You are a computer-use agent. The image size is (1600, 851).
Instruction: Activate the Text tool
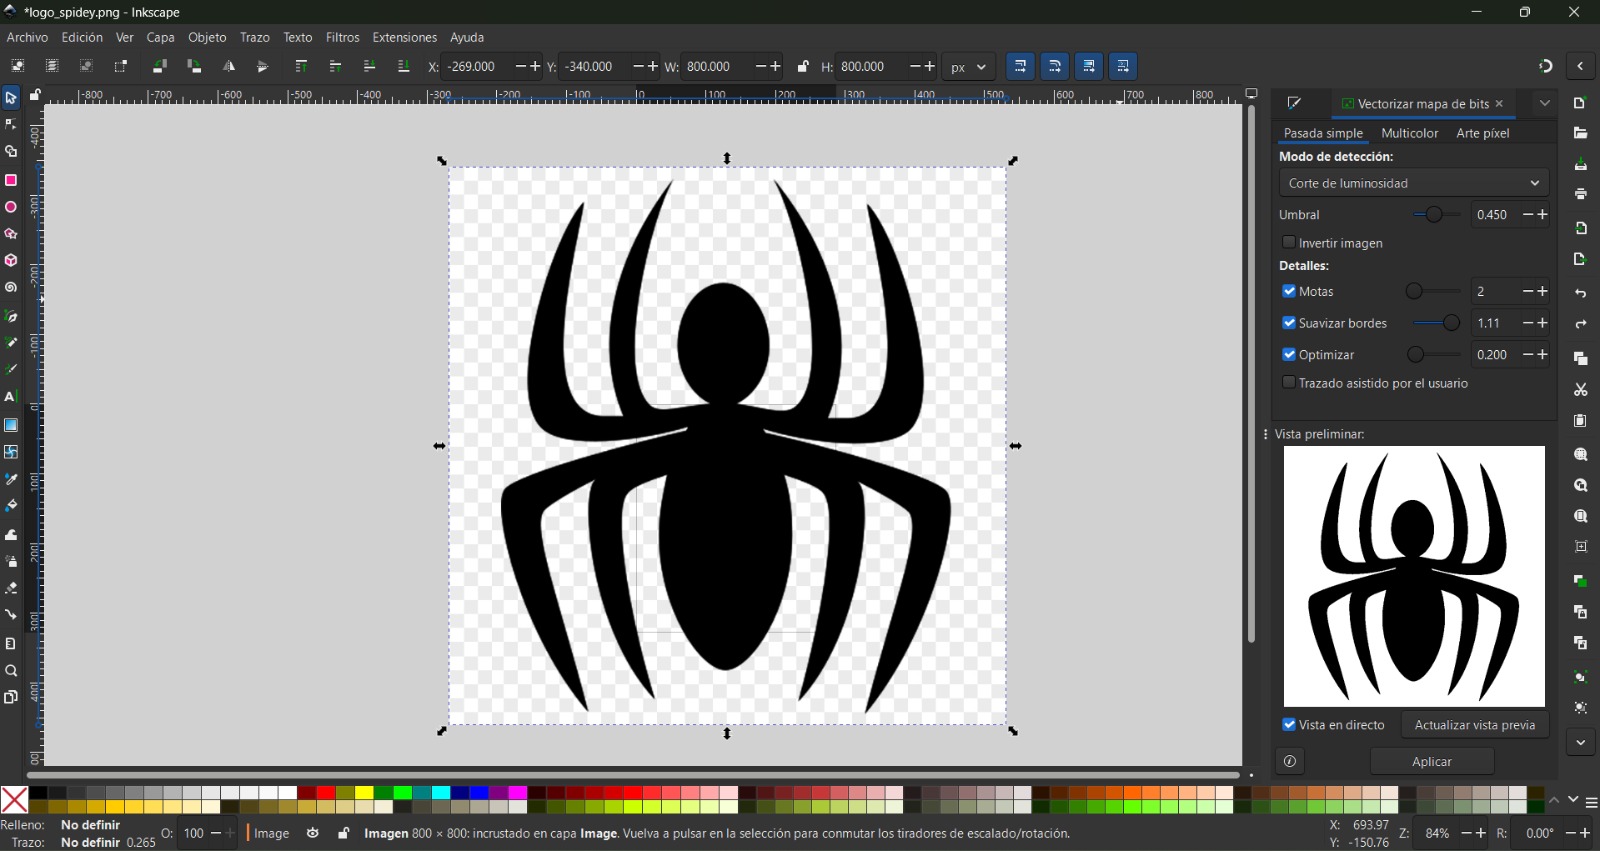point(11,397)
